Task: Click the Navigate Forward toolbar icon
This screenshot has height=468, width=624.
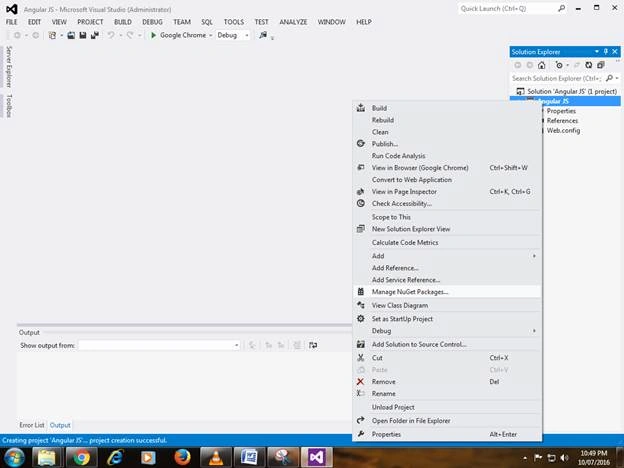Action: tap(35, 35)
